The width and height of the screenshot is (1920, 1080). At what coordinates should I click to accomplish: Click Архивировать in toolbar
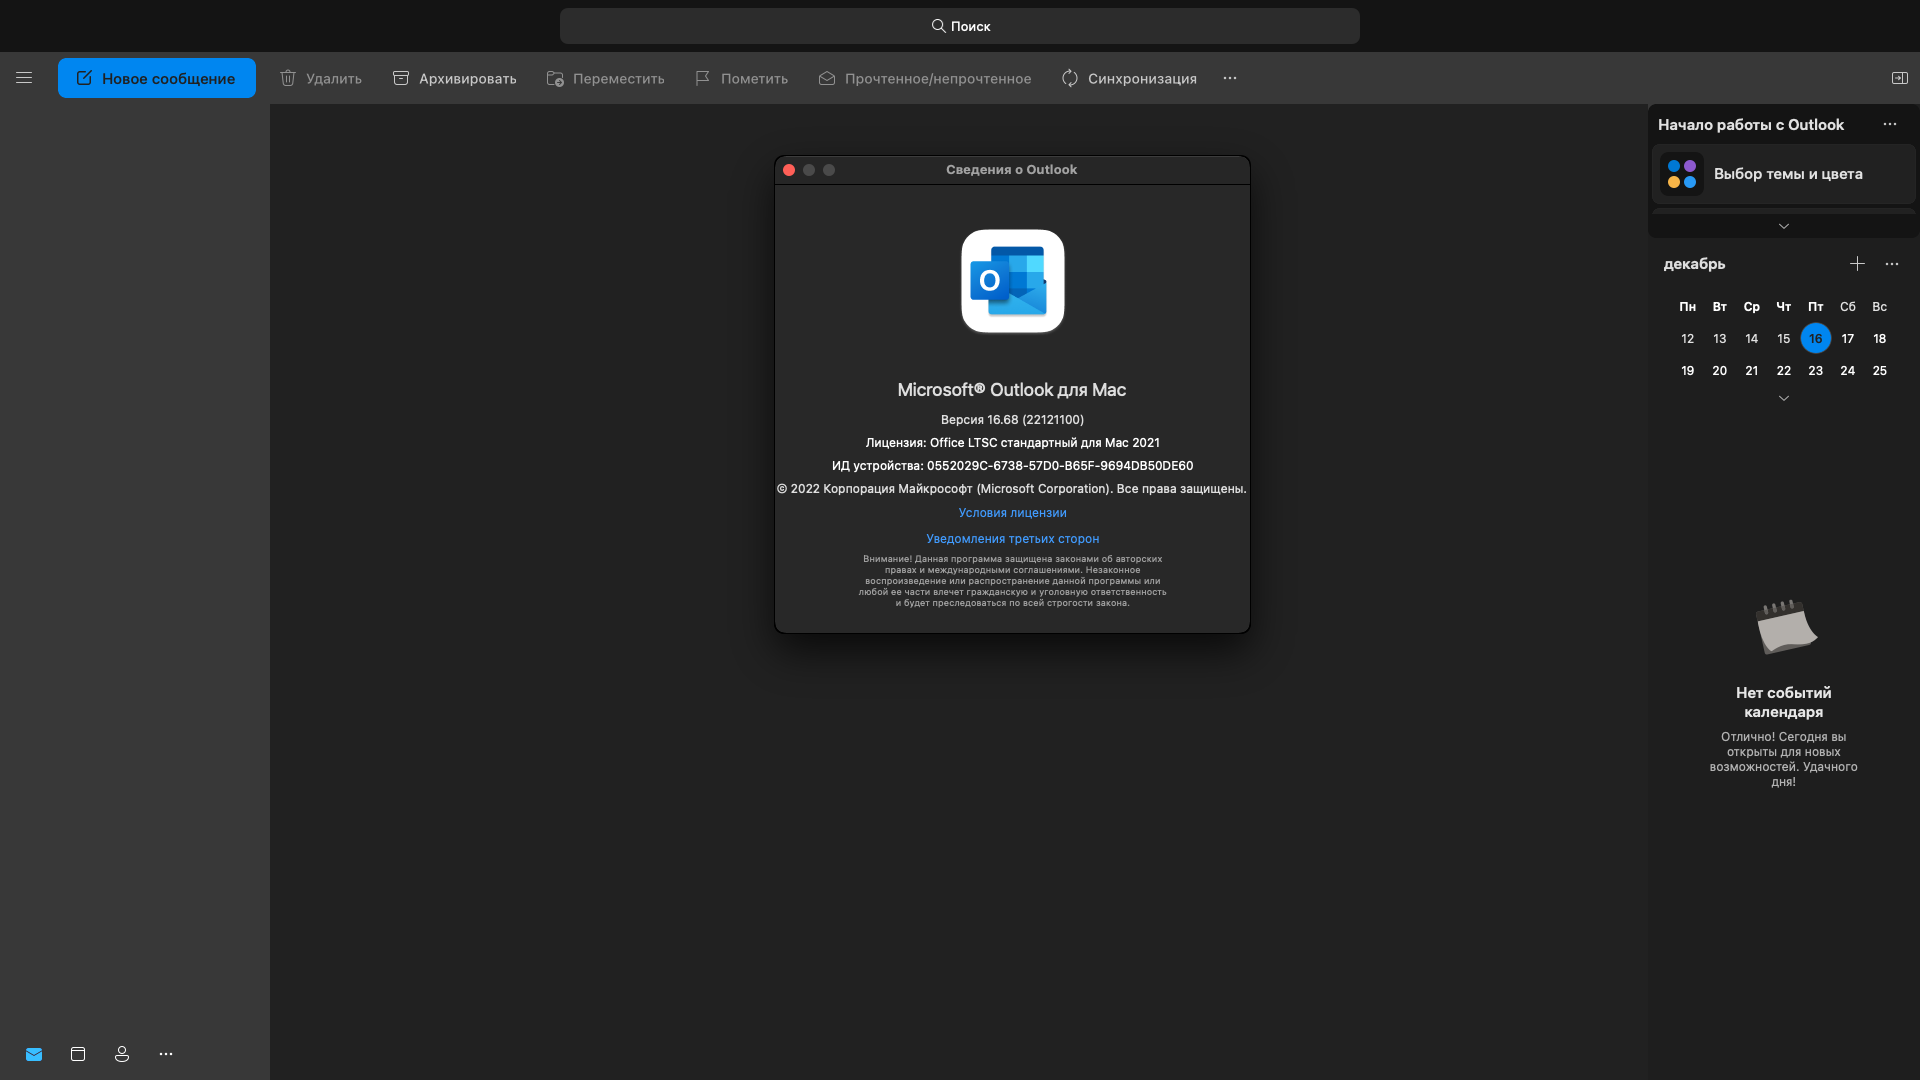[455, 78]
